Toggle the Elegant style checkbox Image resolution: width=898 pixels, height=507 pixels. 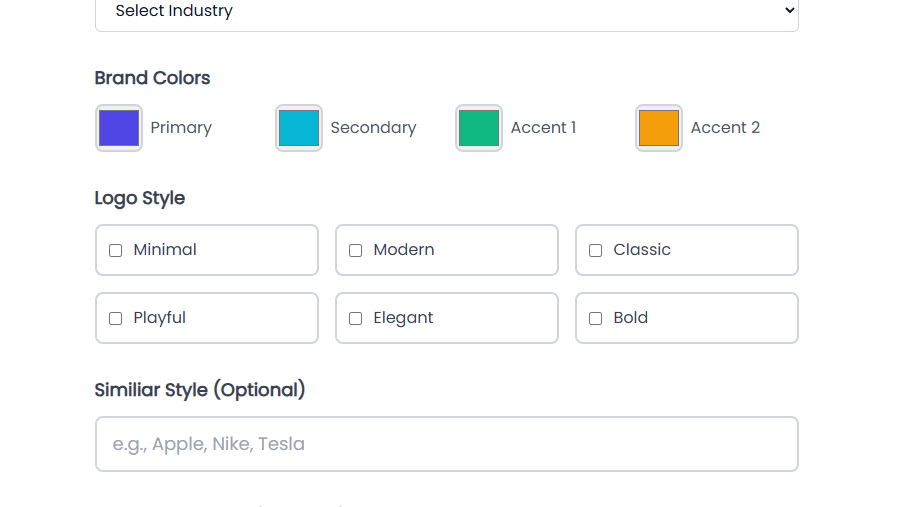click(x=356, y=319)
